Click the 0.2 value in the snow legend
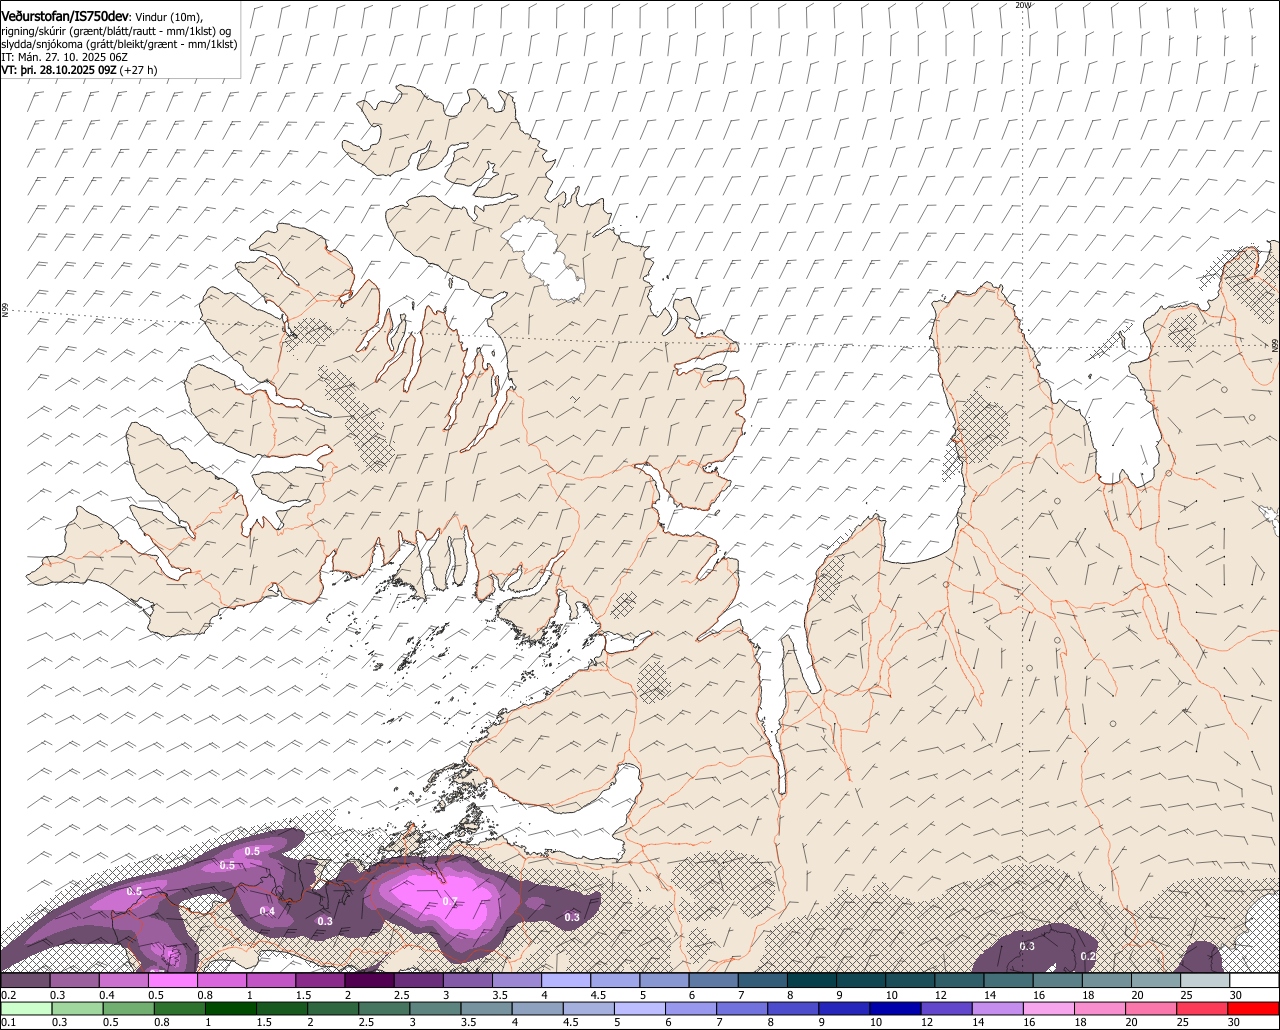 click(8, 995)
